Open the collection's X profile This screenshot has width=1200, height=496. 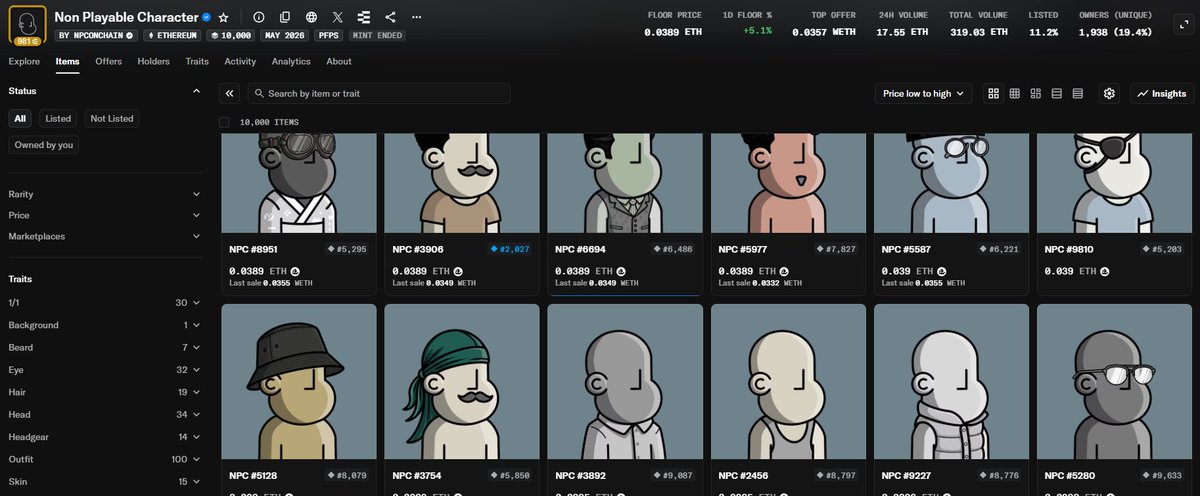[337, 17]
